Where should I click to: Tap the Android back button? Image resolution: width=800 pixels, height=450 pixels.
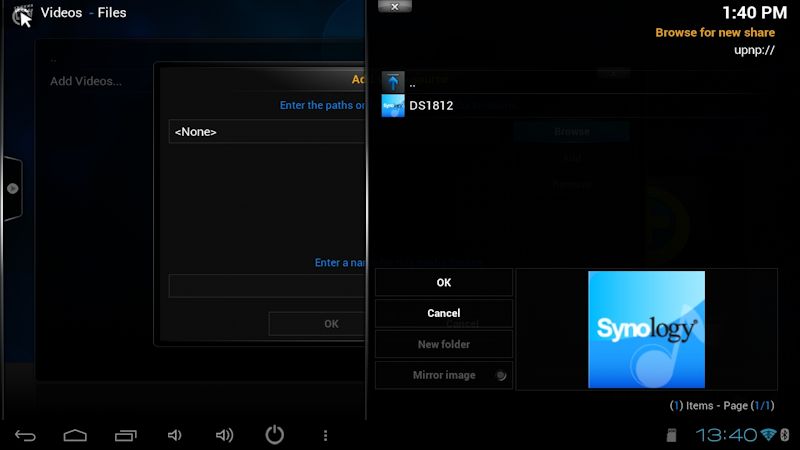click(x=25, y=435)
